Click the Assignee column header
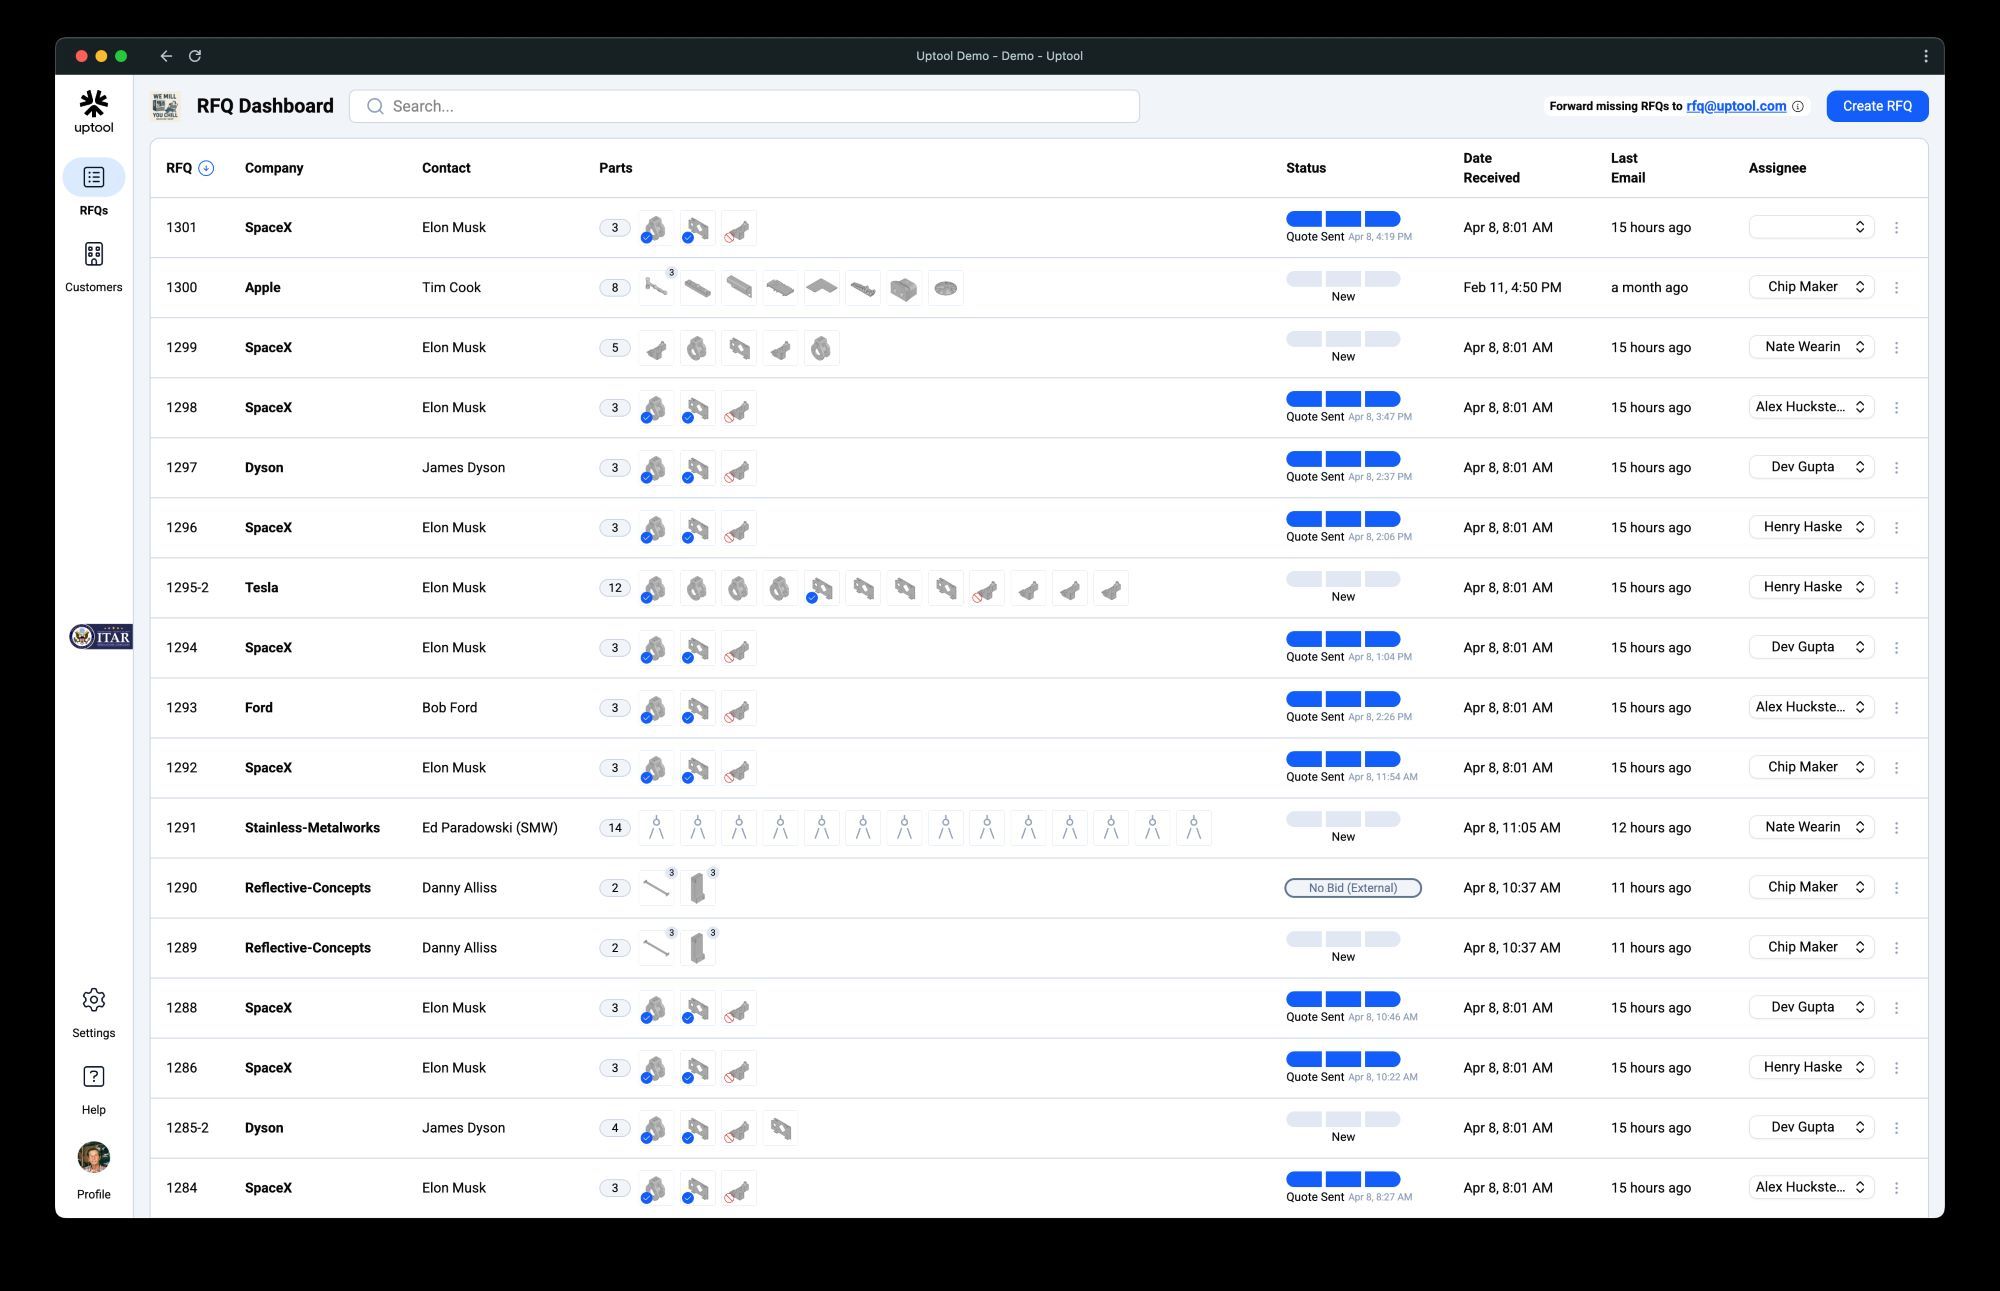The image size is (2000, 1291). pos(1777,168)
